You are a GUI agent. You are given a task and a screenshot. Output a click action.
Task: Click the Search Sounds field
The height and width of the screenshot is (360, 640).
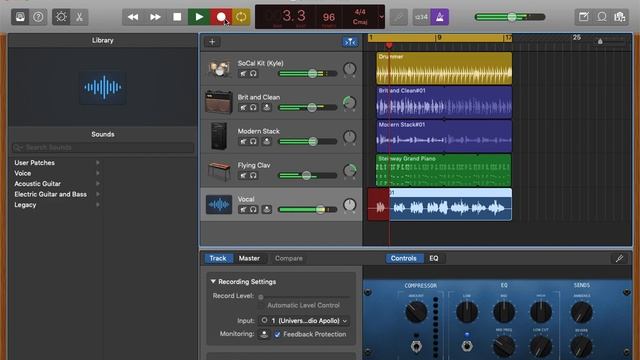pos(103,147)
